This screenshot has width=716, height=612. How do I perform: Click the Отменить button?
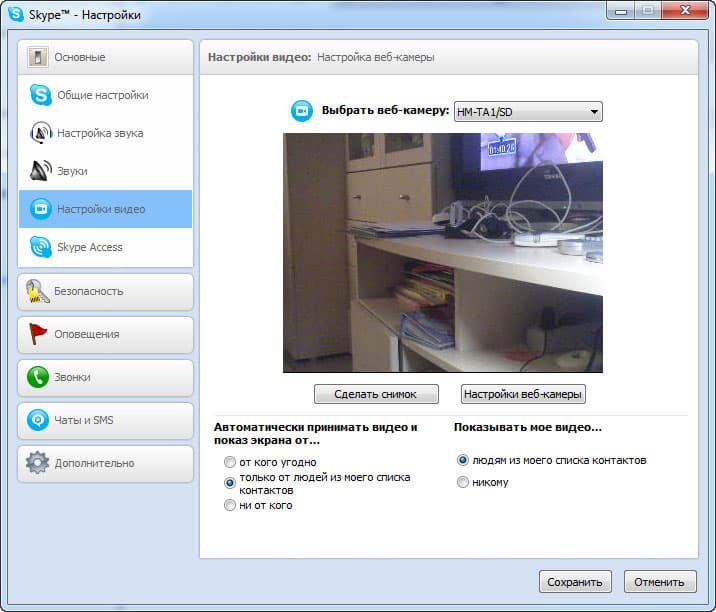tap(660, 582)
